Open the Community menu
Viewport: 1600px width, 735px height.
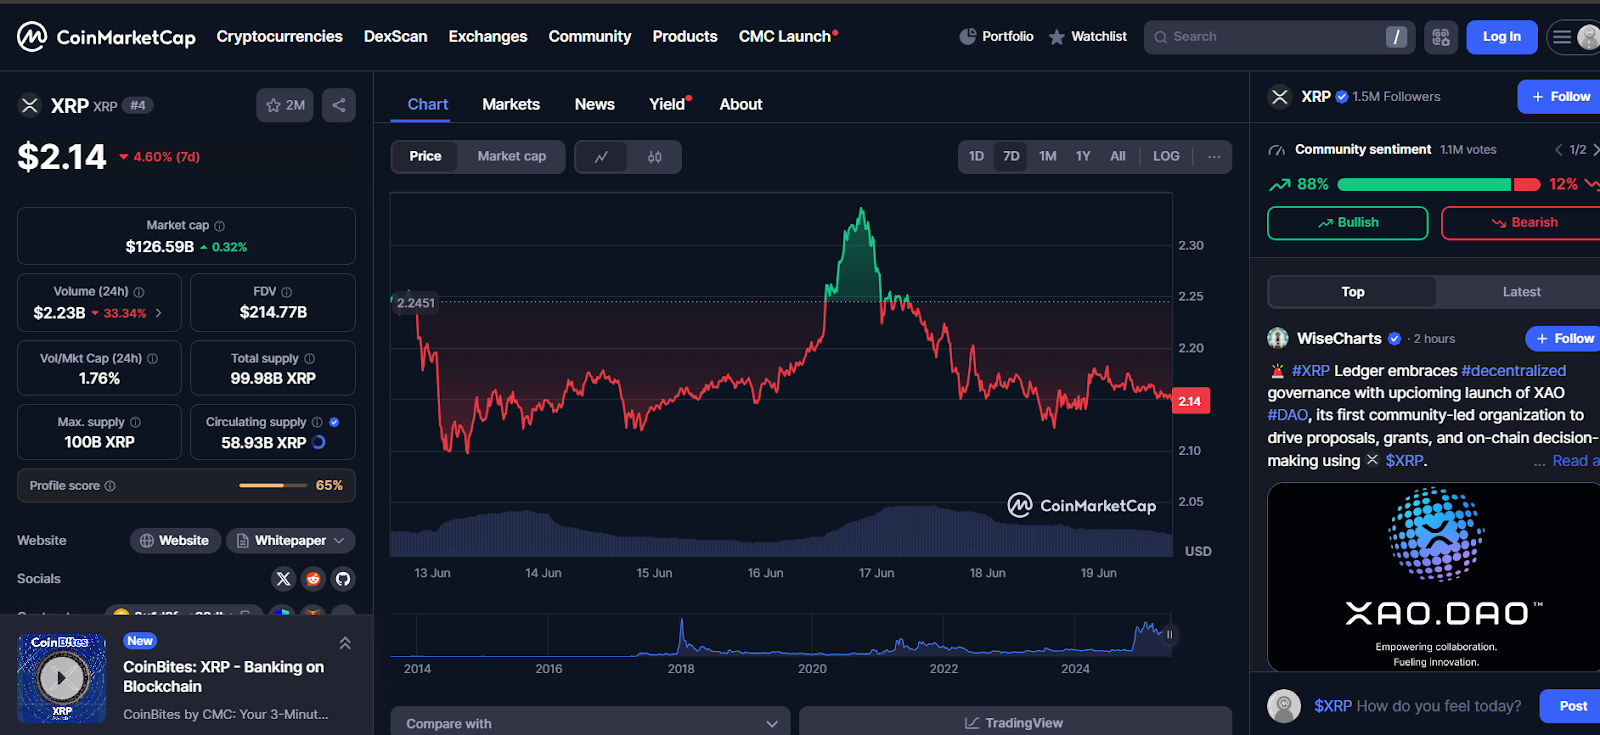pyautogui.click(x=590, y=37)
